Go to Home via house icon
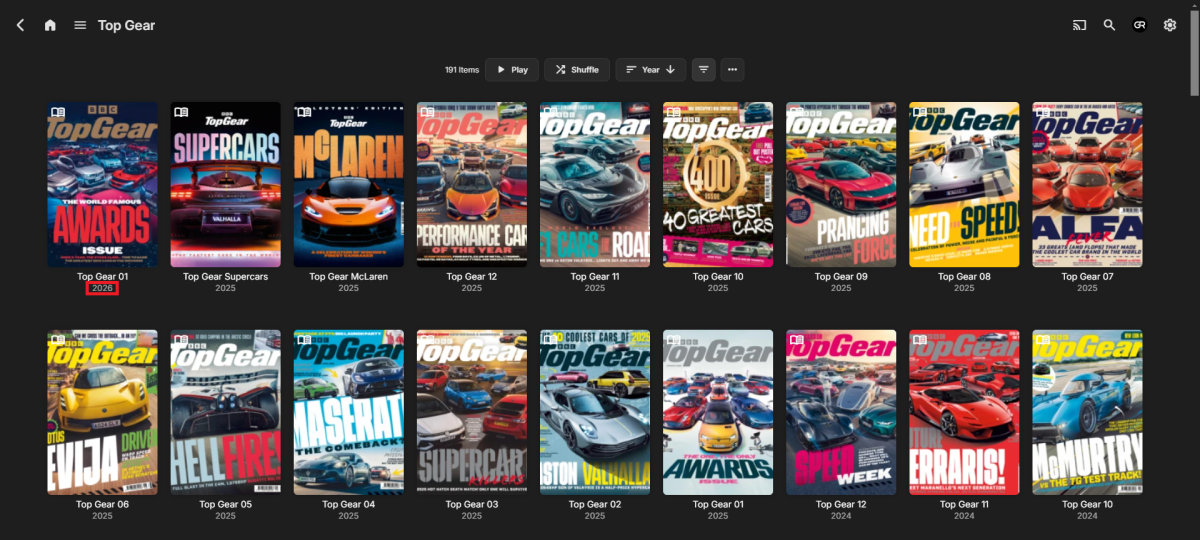 pyautogui.click(x=50, y=25)
